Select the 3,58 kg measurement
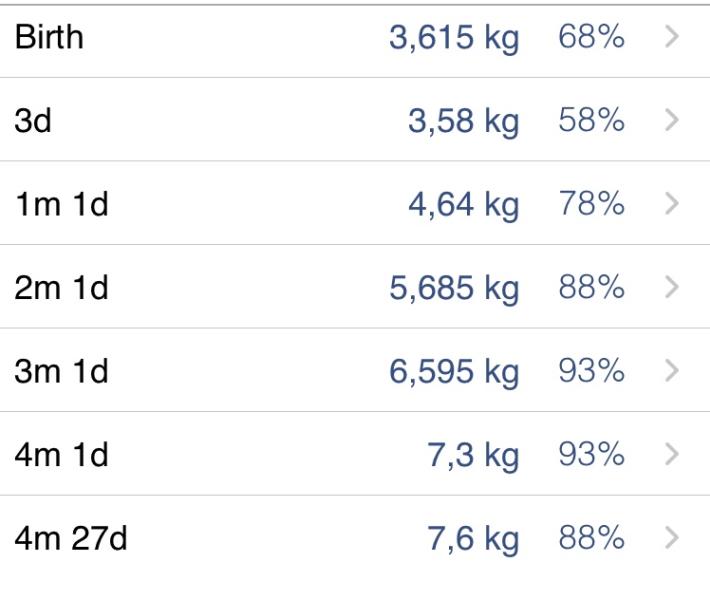 (x=464, y=122)
